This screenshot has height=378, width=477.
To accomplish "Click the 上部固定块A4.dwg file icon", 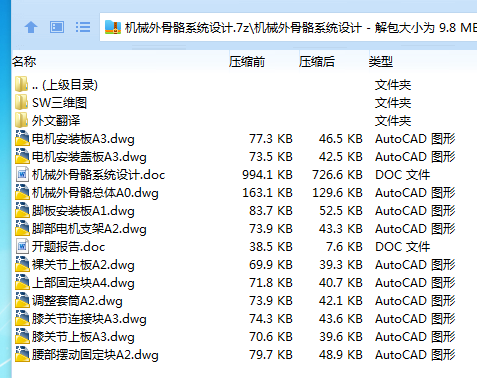I will pyautogui.click(x=22, y=282).
